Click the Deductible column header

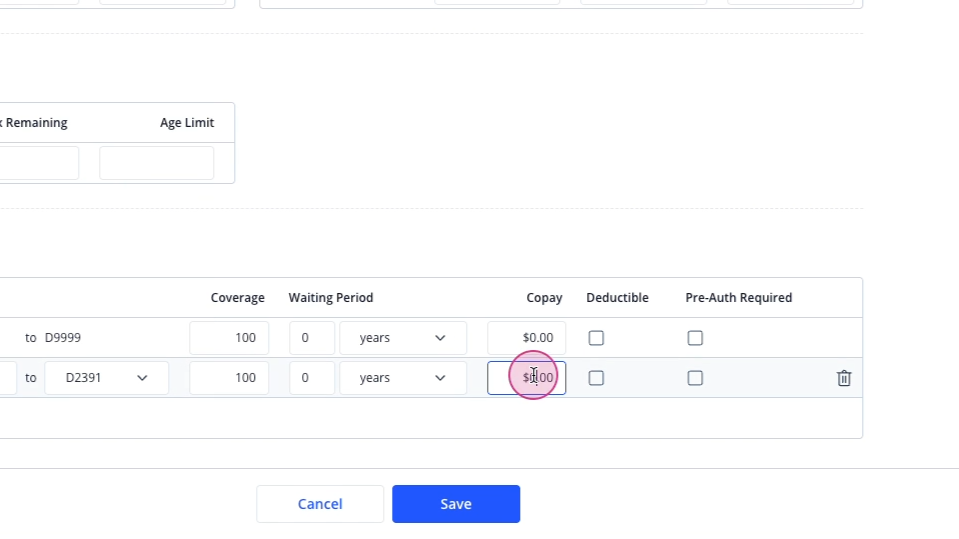point(617,298)
